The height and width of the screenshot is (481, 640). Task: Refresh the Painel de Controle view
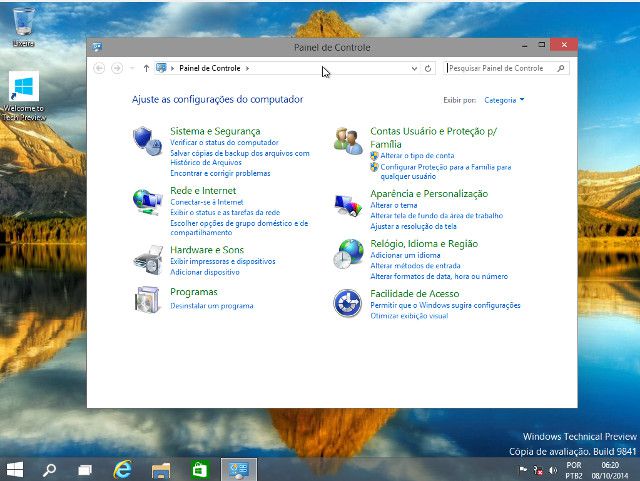click(428, 68)
